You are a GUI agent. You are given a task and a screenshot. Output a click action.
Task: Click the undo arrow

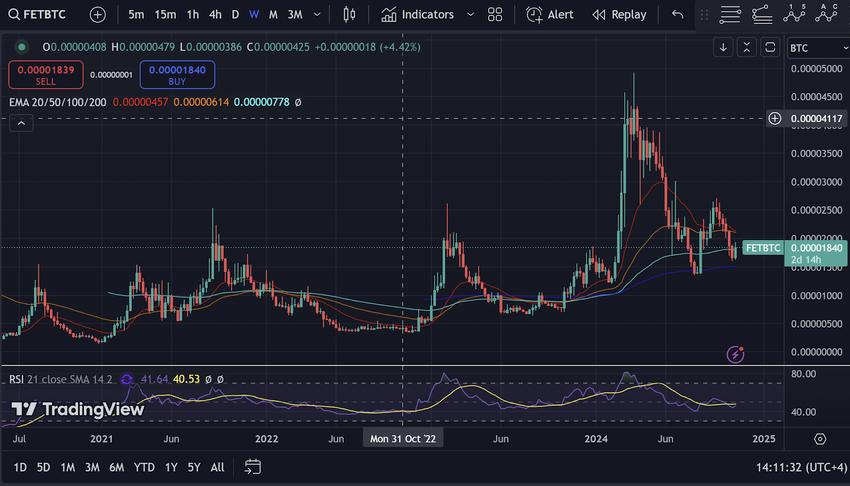click(x=678, y=15)
